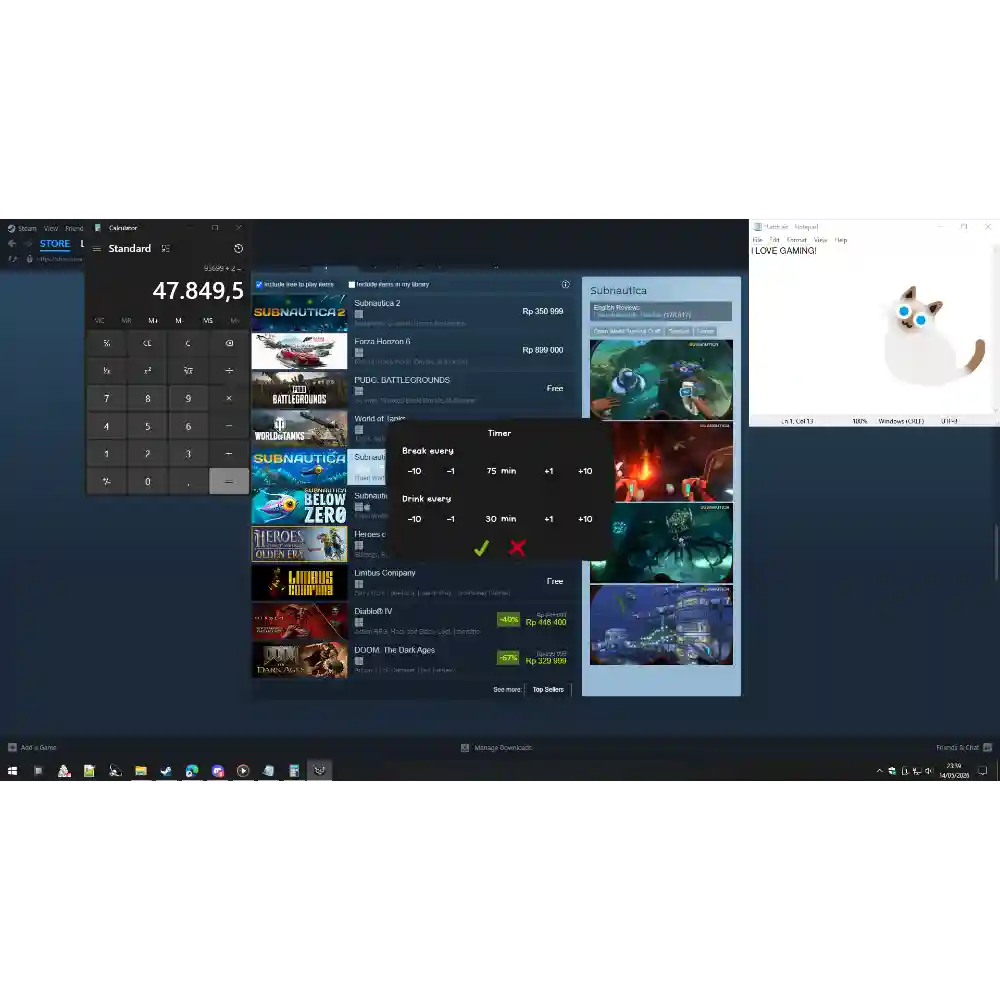Screen dimensions: 1000x1000
Task: Open PUBG: BATTLEGROUNDS store entry
Action: pyautogui.click(x=413, y=390)
